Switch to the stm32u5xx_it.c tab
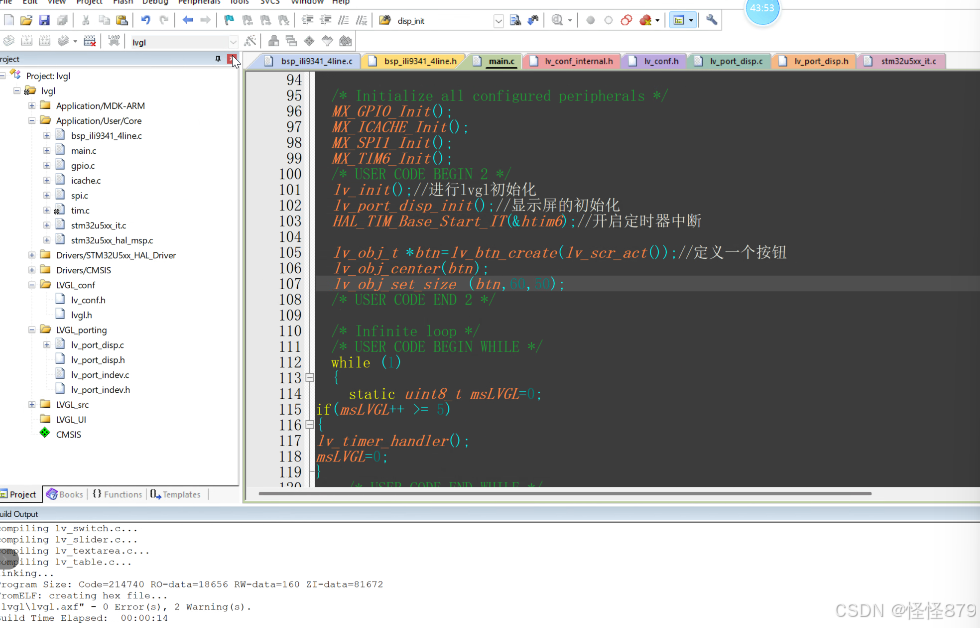This screenshot has width=980, height=628. click(x=902, y=61)
